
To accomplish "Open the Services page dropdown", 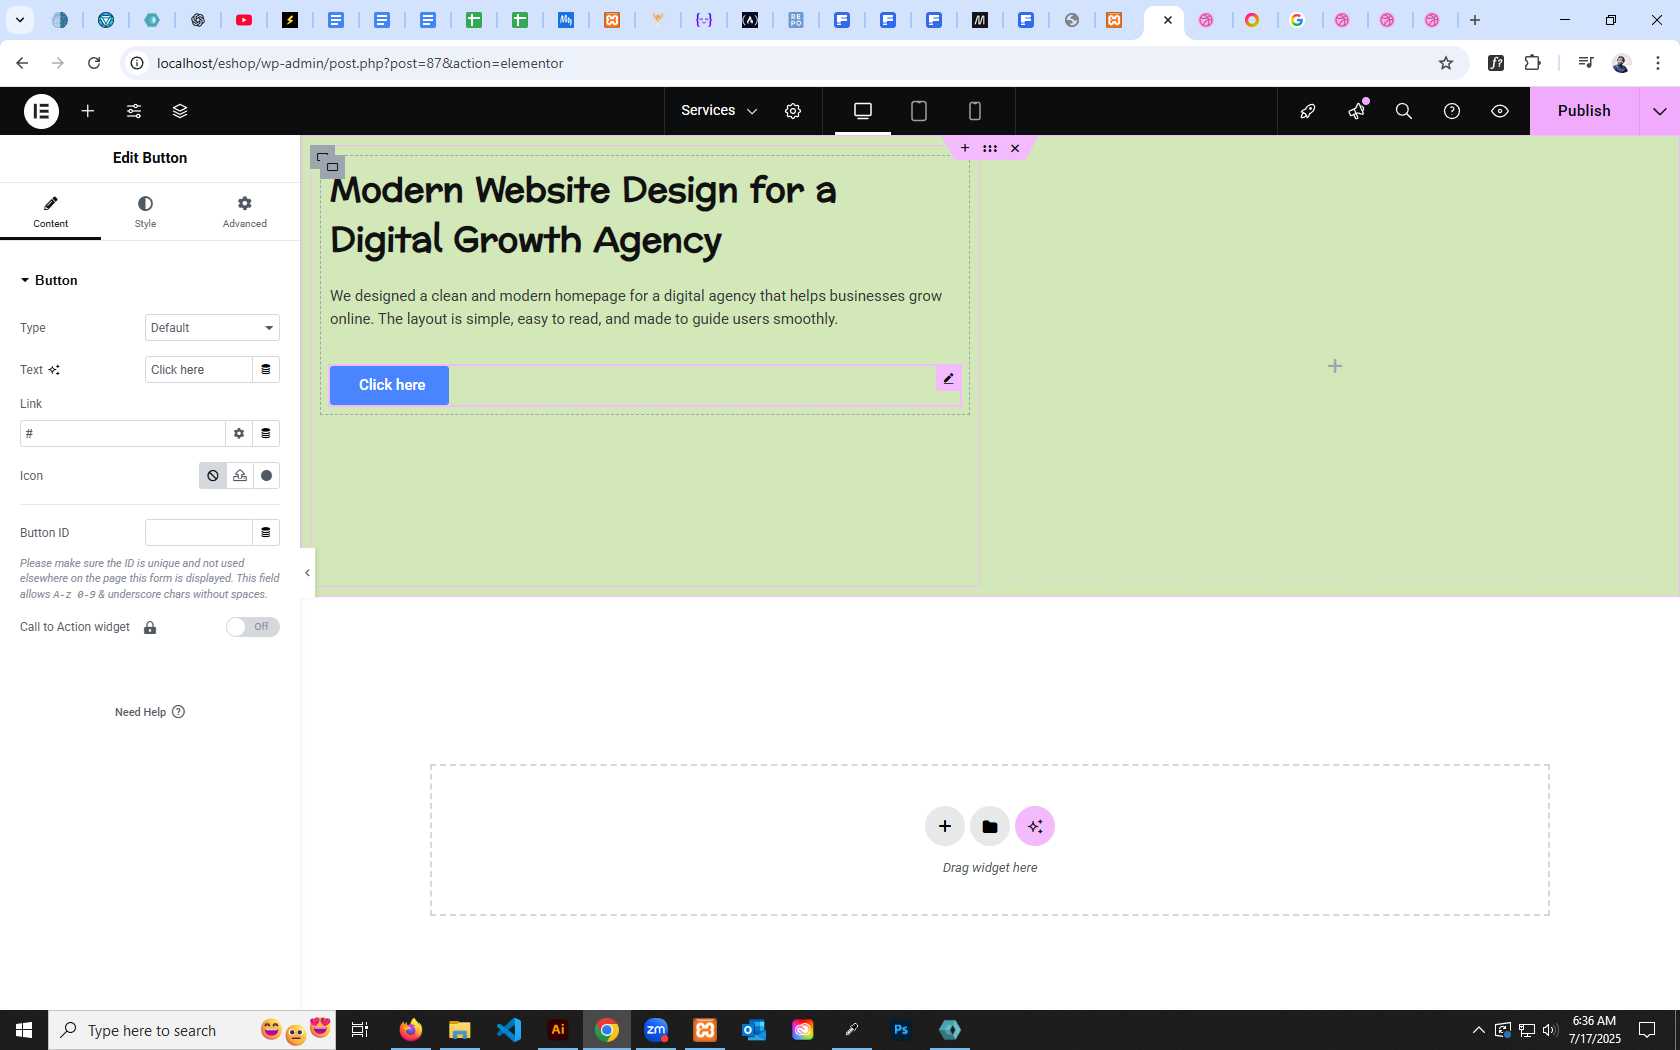I will pos(719,111).
